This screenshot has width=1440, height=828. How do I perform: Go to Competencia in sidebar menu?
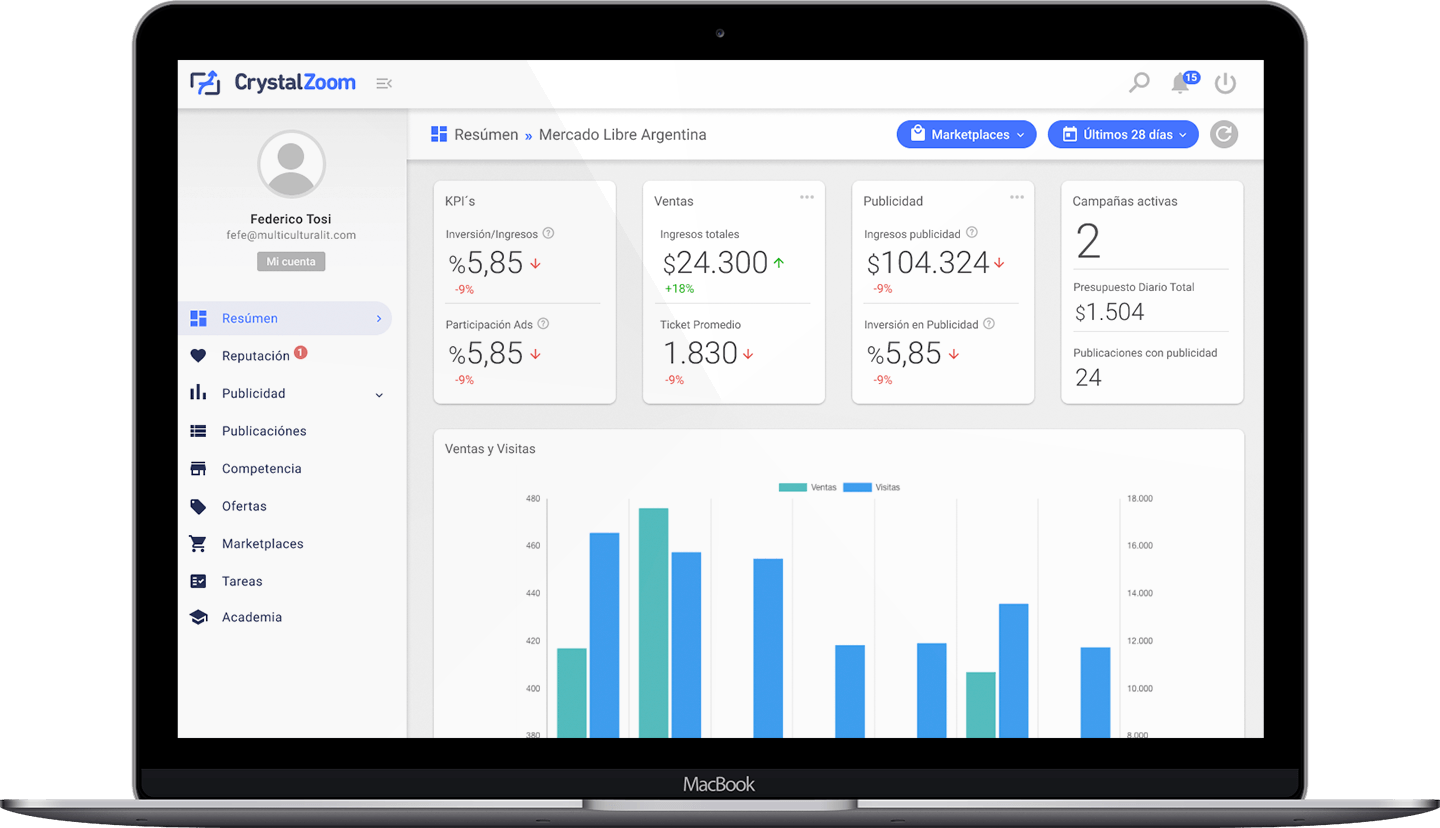[x=261, y=469]
